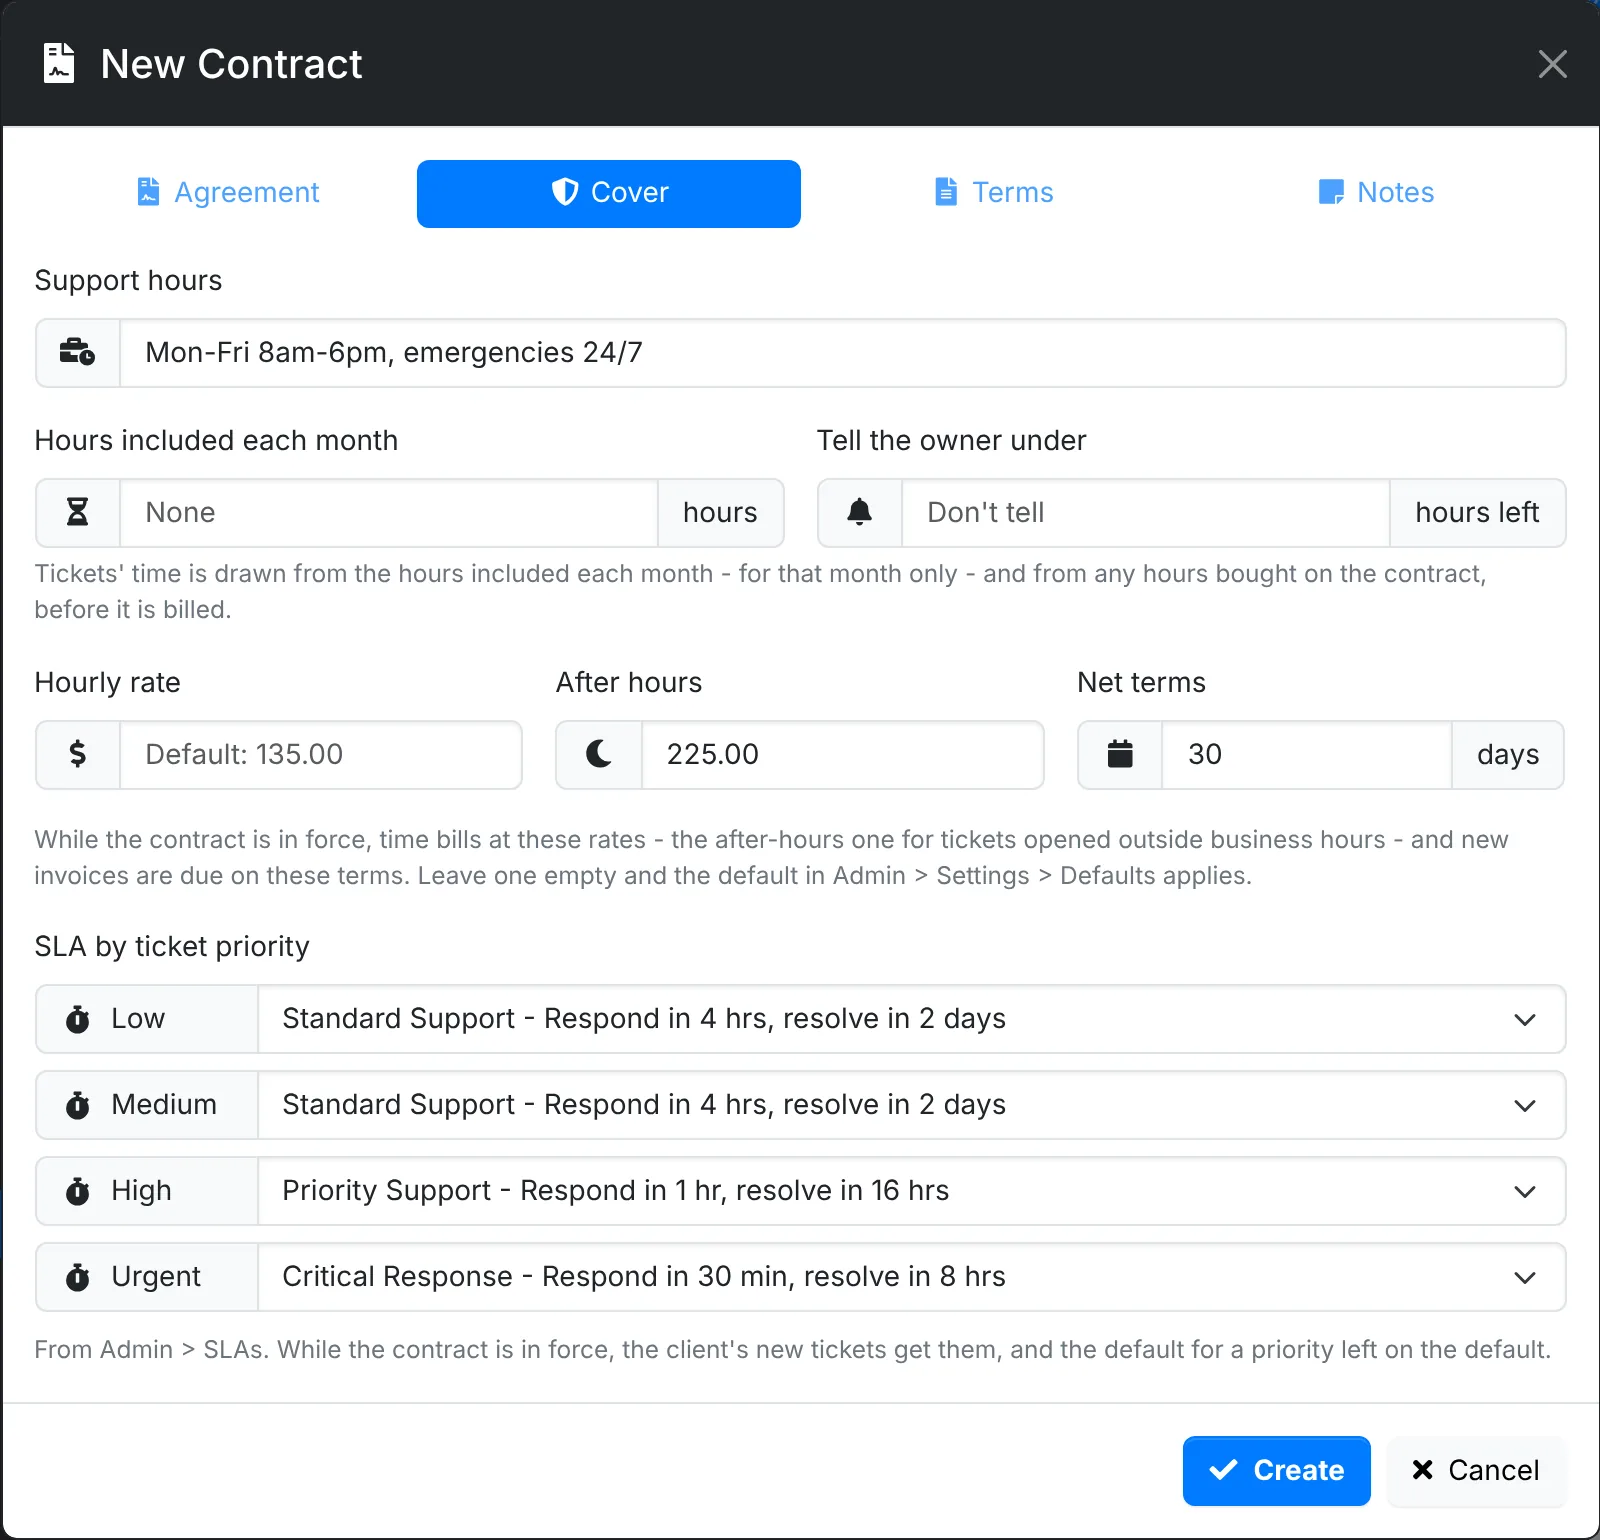The width and height of the screenshot is (1600, 1540).
Task: Click the Cancel button
Action: (1476, 1471)
